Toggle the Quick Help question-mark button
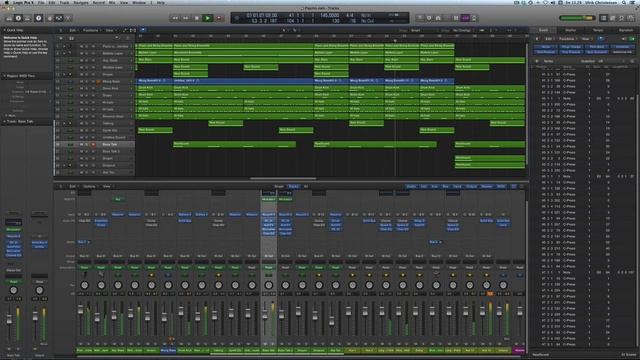 pyautogui.click(x=38, y=18)
